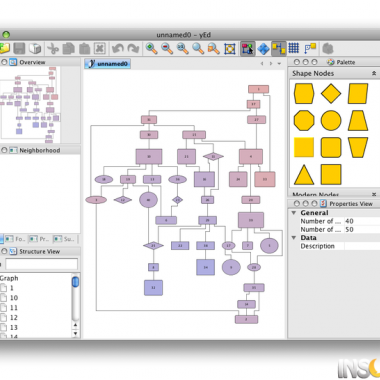Click the Structure View scrollbar thumb
This screenshot has width=380, height=380.
[75, 282]
